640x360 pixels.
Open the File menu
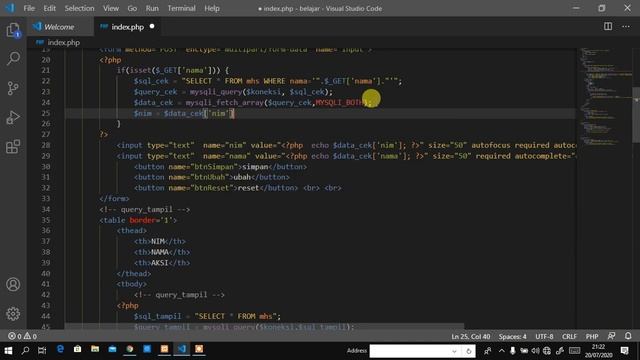pyautogui.click(x=29, y=8)
